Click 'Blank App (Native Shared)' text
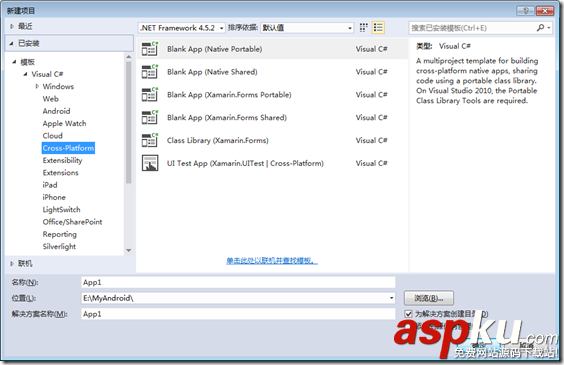Viewport: 564px width, 365px height. click(212, 72)
